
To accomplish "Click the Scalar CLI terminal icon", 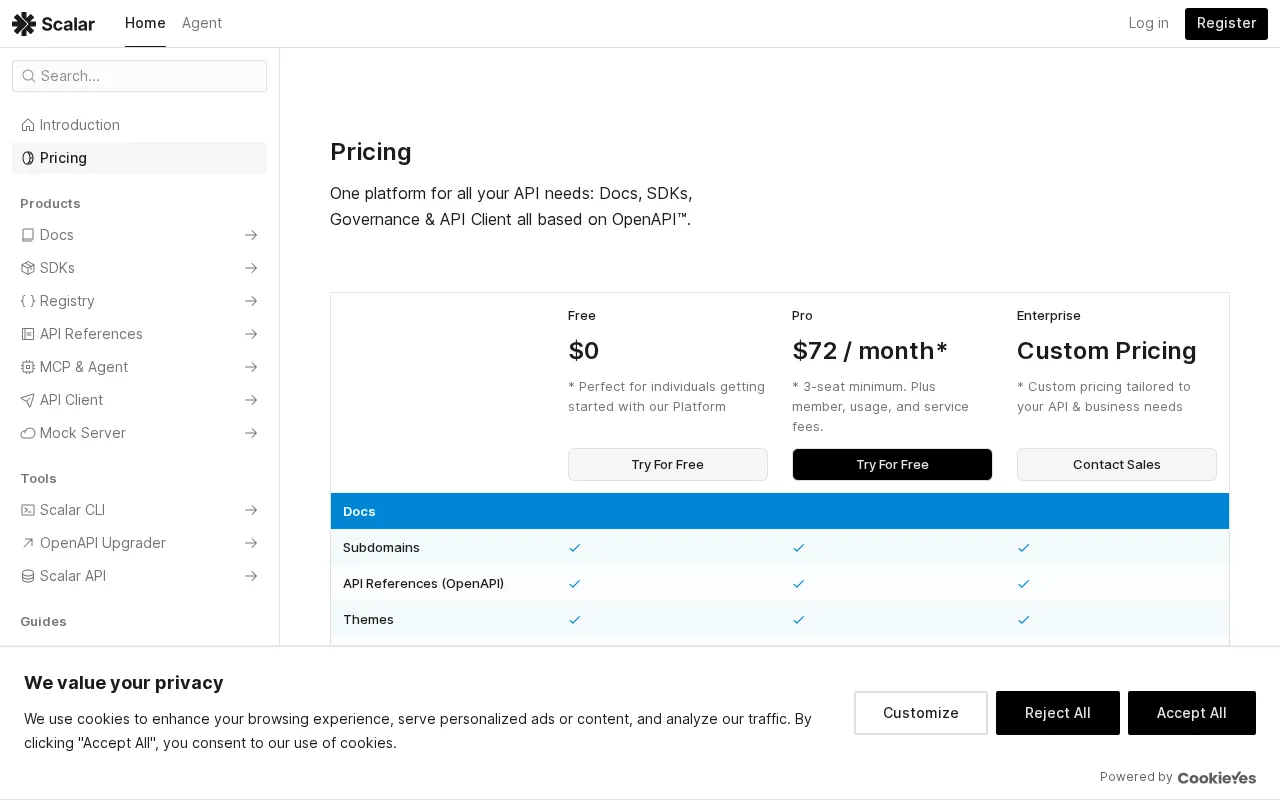I will click(28, 510).
